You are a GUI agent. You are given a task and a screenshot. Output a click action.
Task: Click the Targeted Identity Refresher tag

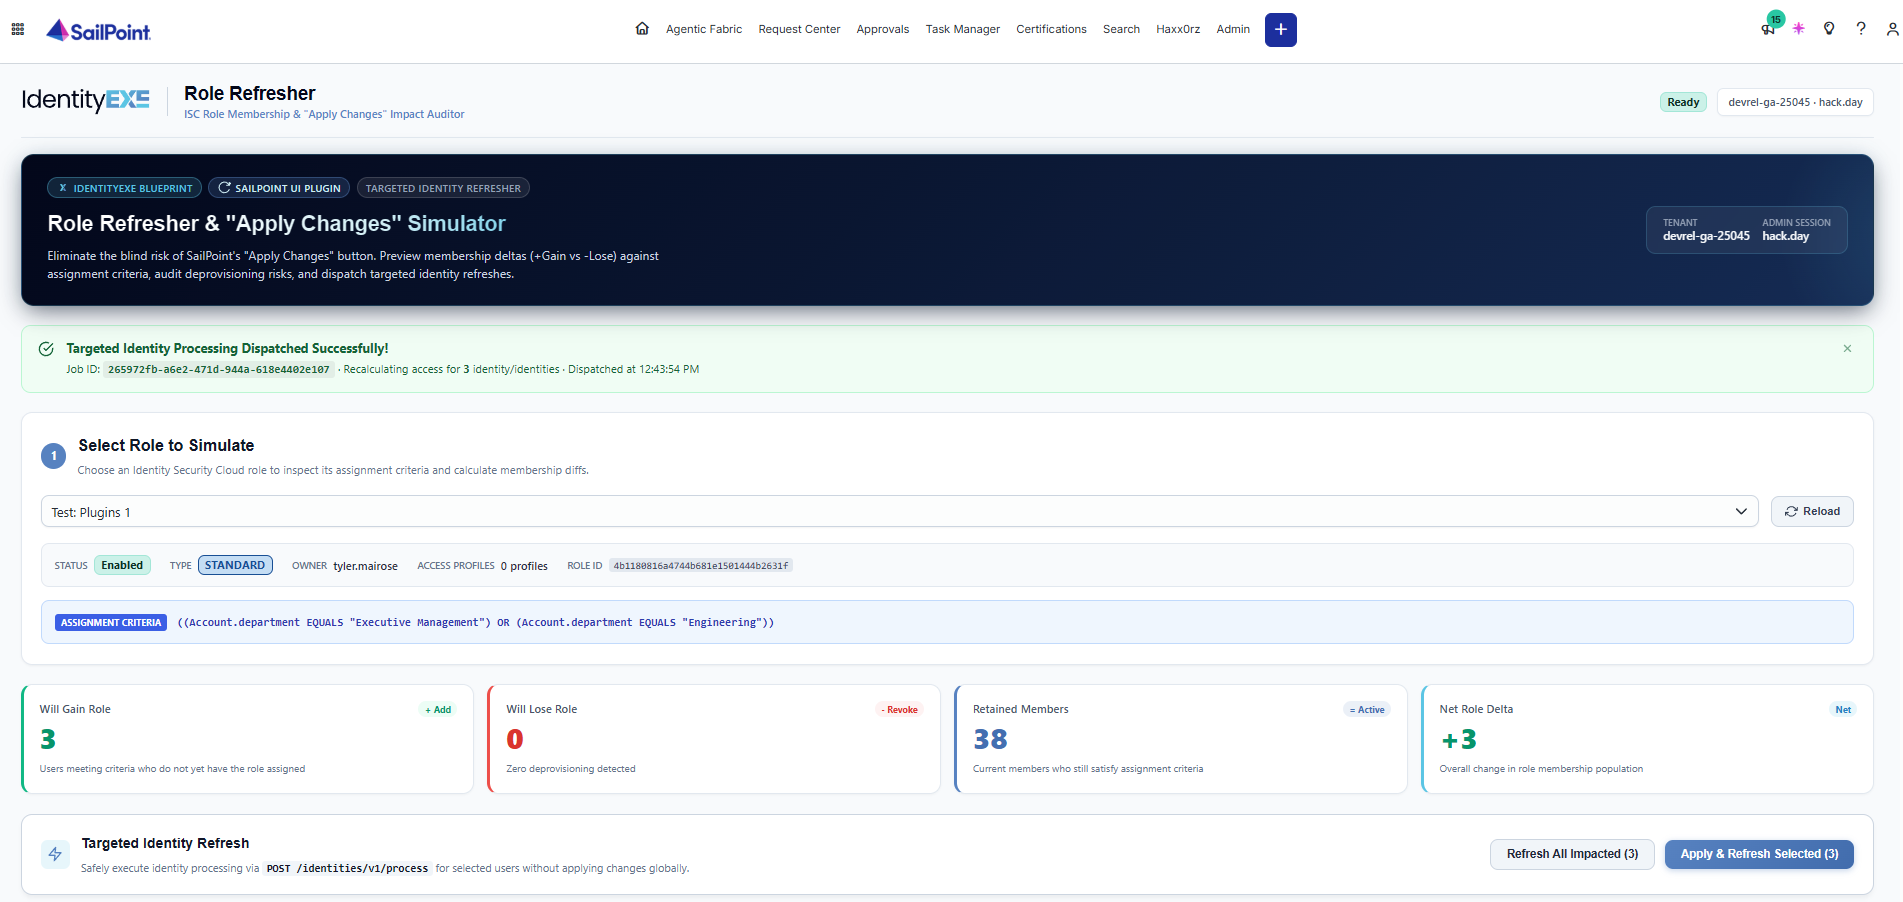point(443,188)
